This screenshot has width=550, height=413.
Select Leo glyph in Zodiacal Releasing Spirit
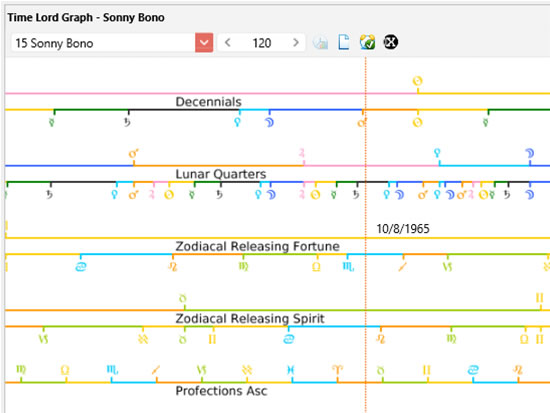click(381, 339)
